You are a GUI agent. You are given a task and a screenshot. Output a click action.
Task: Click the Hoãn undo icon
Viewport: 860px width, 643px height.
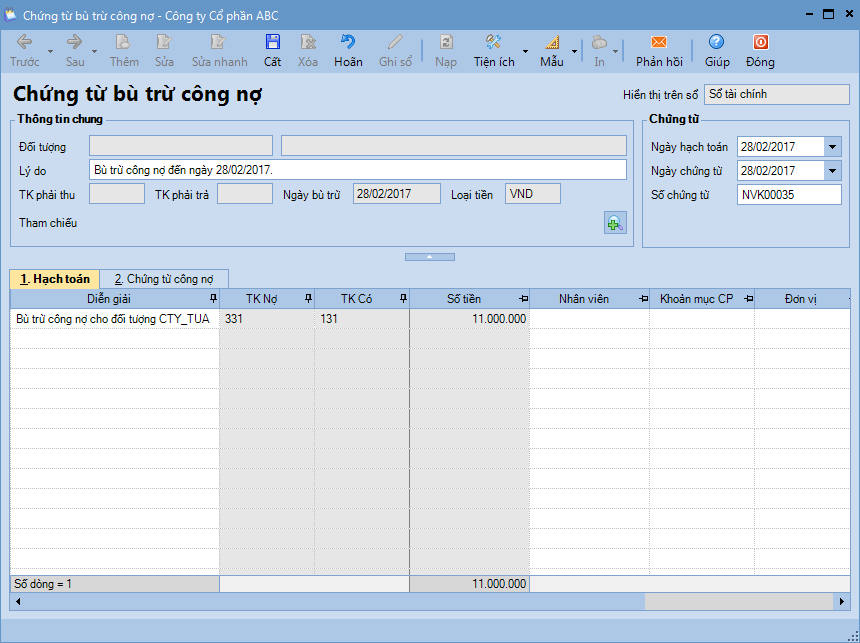tap(348, 43)
